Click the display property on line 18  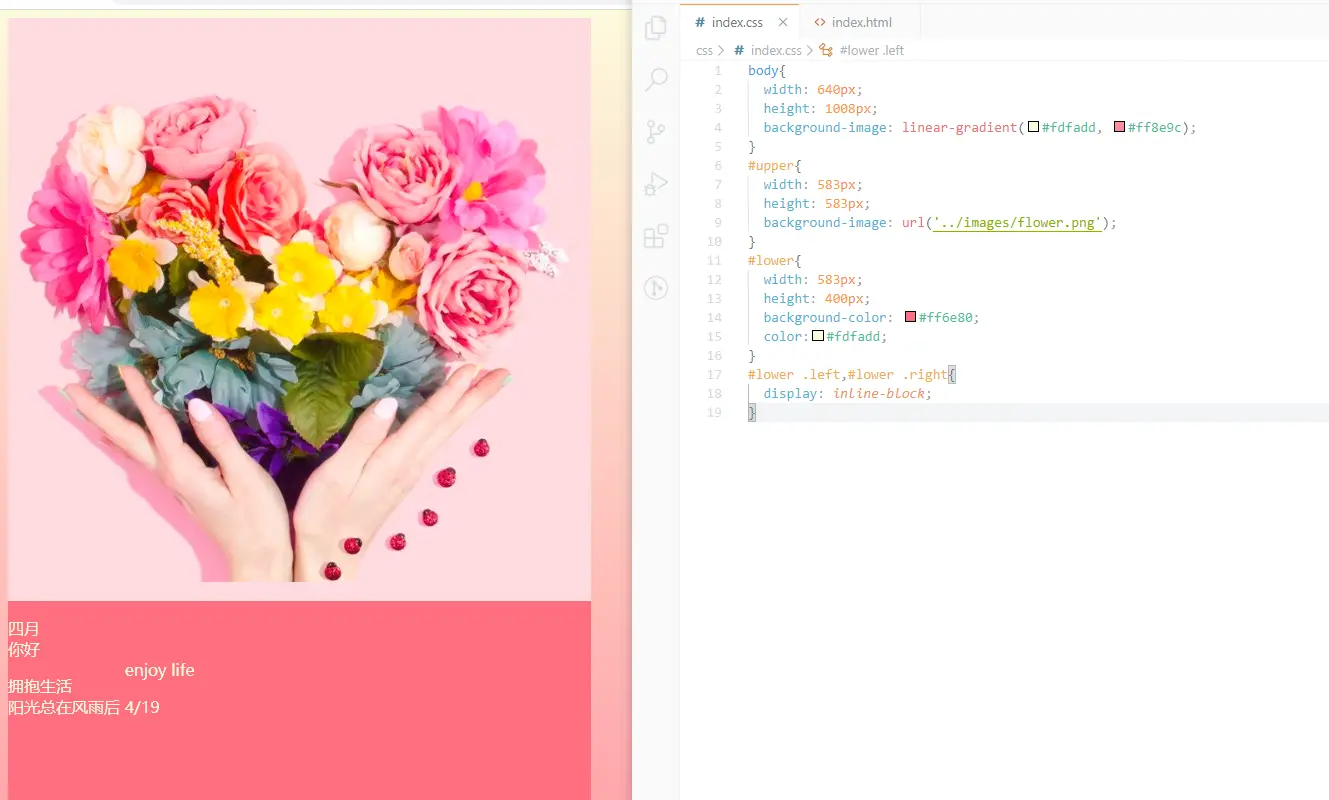point(790,394)
